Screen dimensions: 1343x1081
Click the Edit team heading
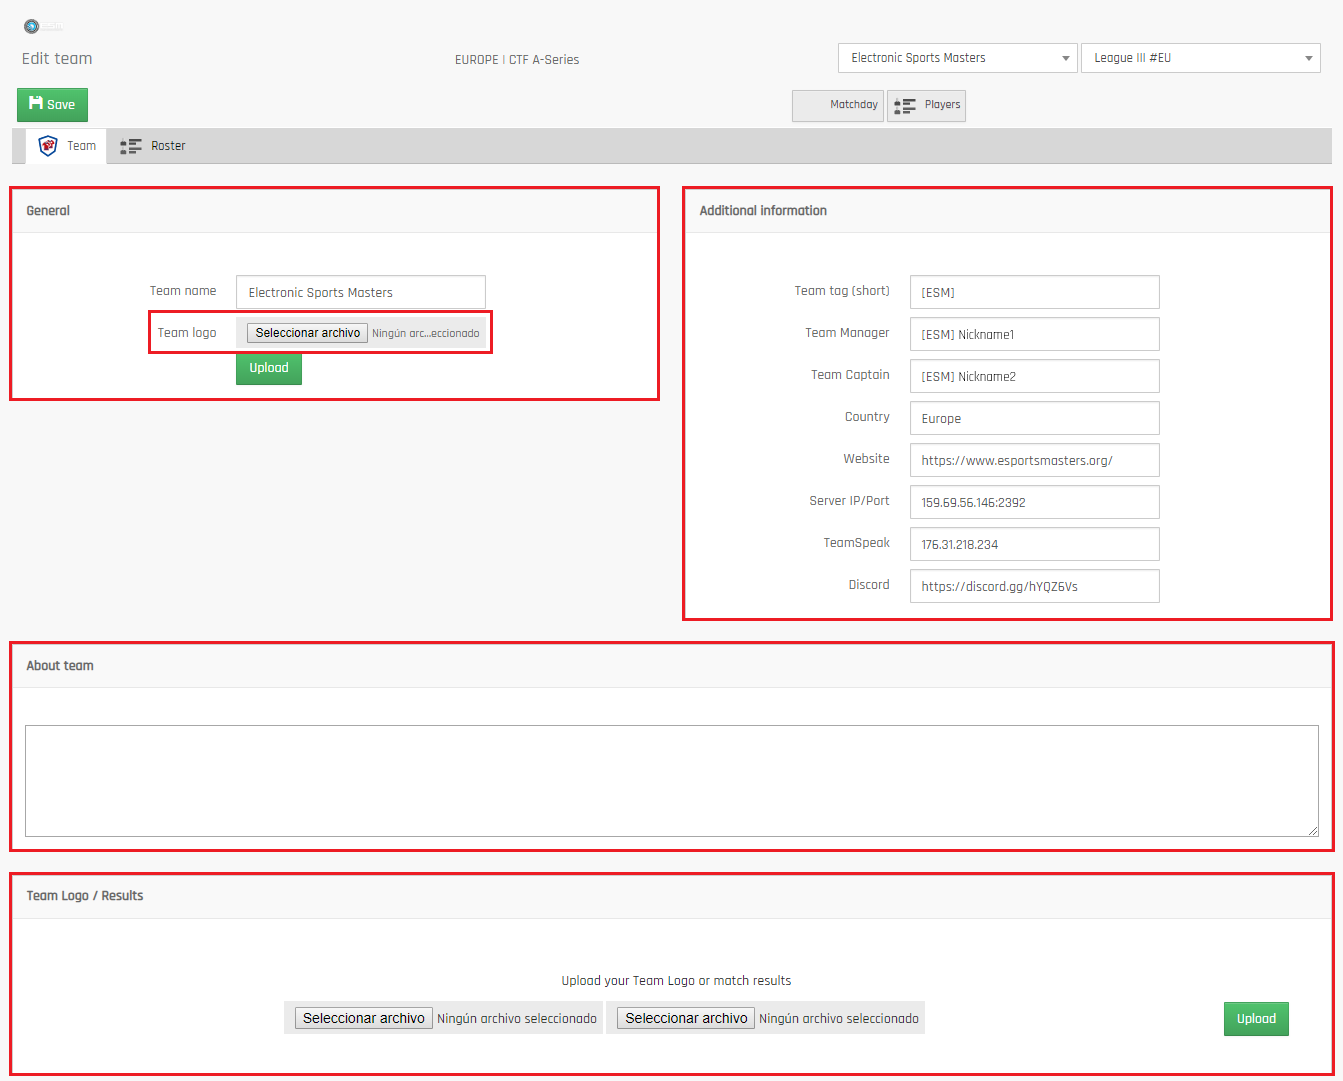click(x=57, y=58)
